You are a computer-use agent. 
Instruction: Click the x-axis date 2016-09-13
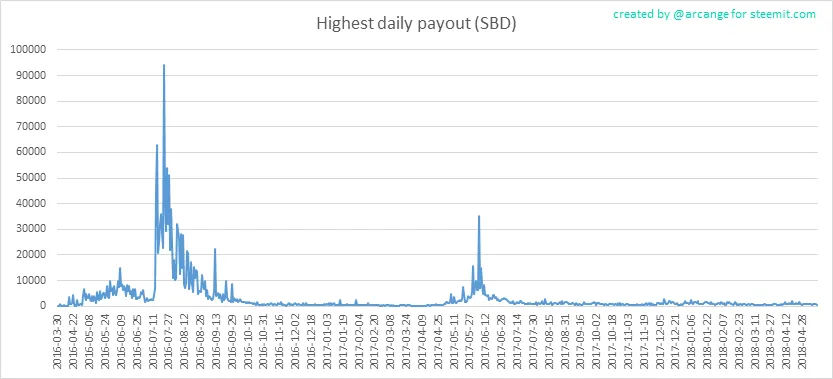coord(216,341)
